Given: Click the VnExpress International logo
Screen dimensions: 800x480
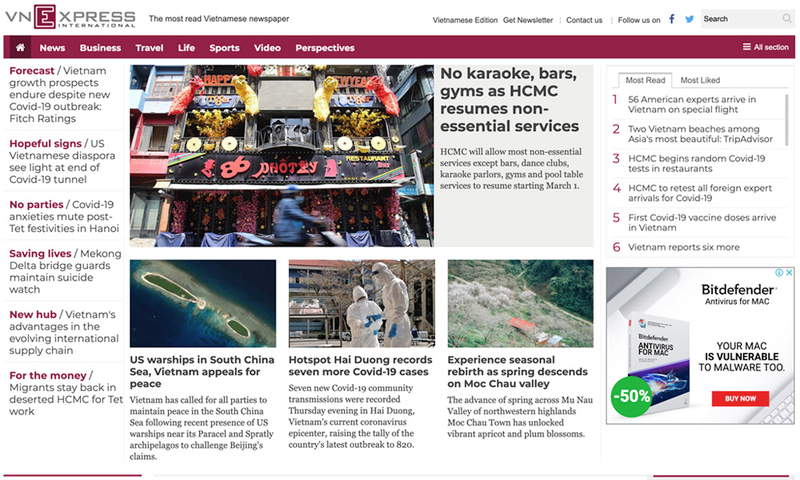Looking at the screenshot, I should (70, 18).
